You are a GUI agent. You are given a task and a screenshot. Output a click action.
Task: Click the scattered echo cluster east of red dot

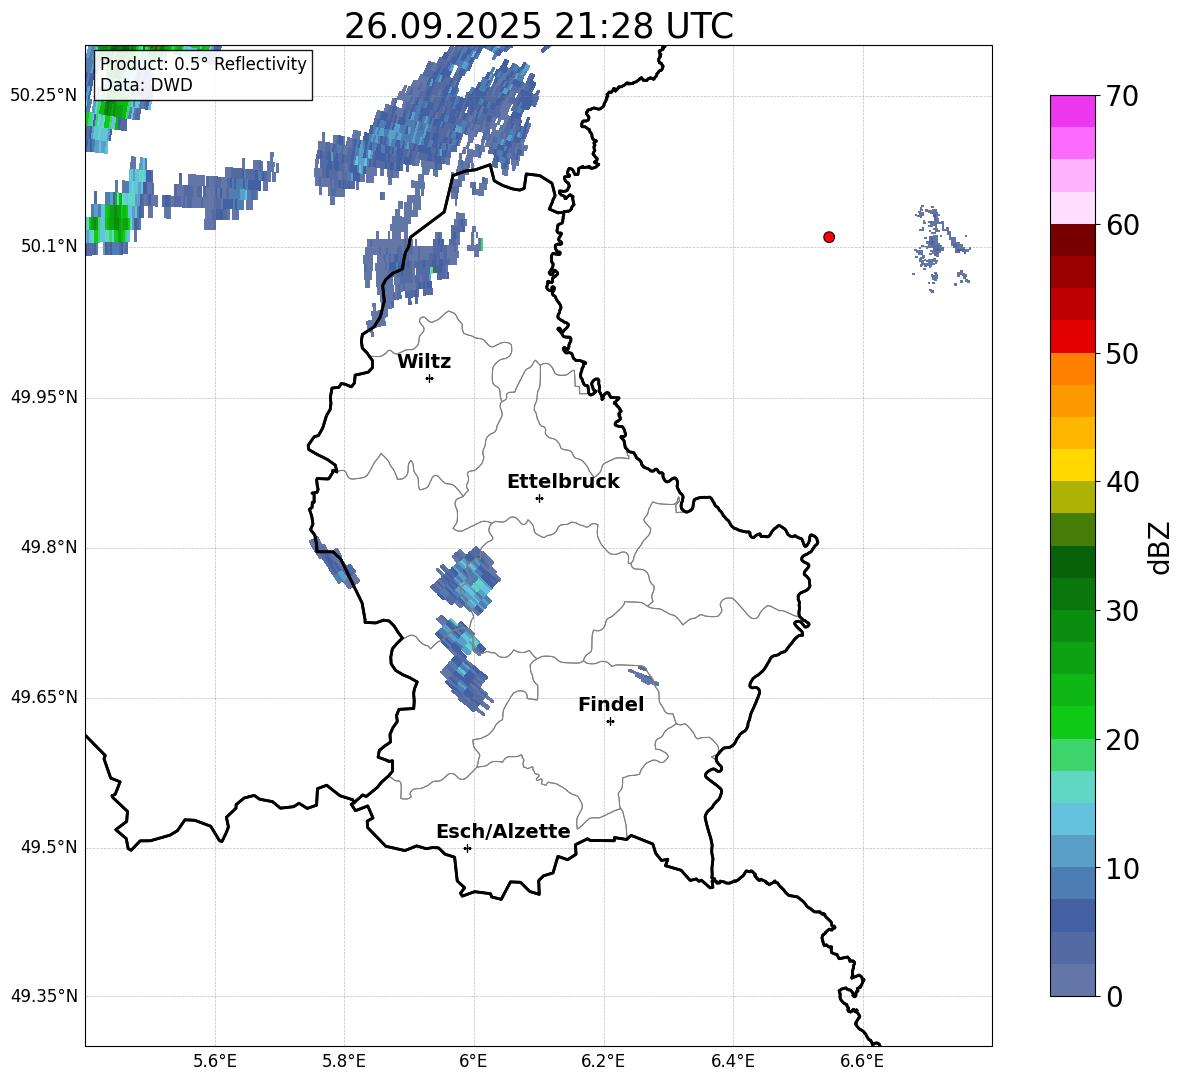(x=937, y=246)
